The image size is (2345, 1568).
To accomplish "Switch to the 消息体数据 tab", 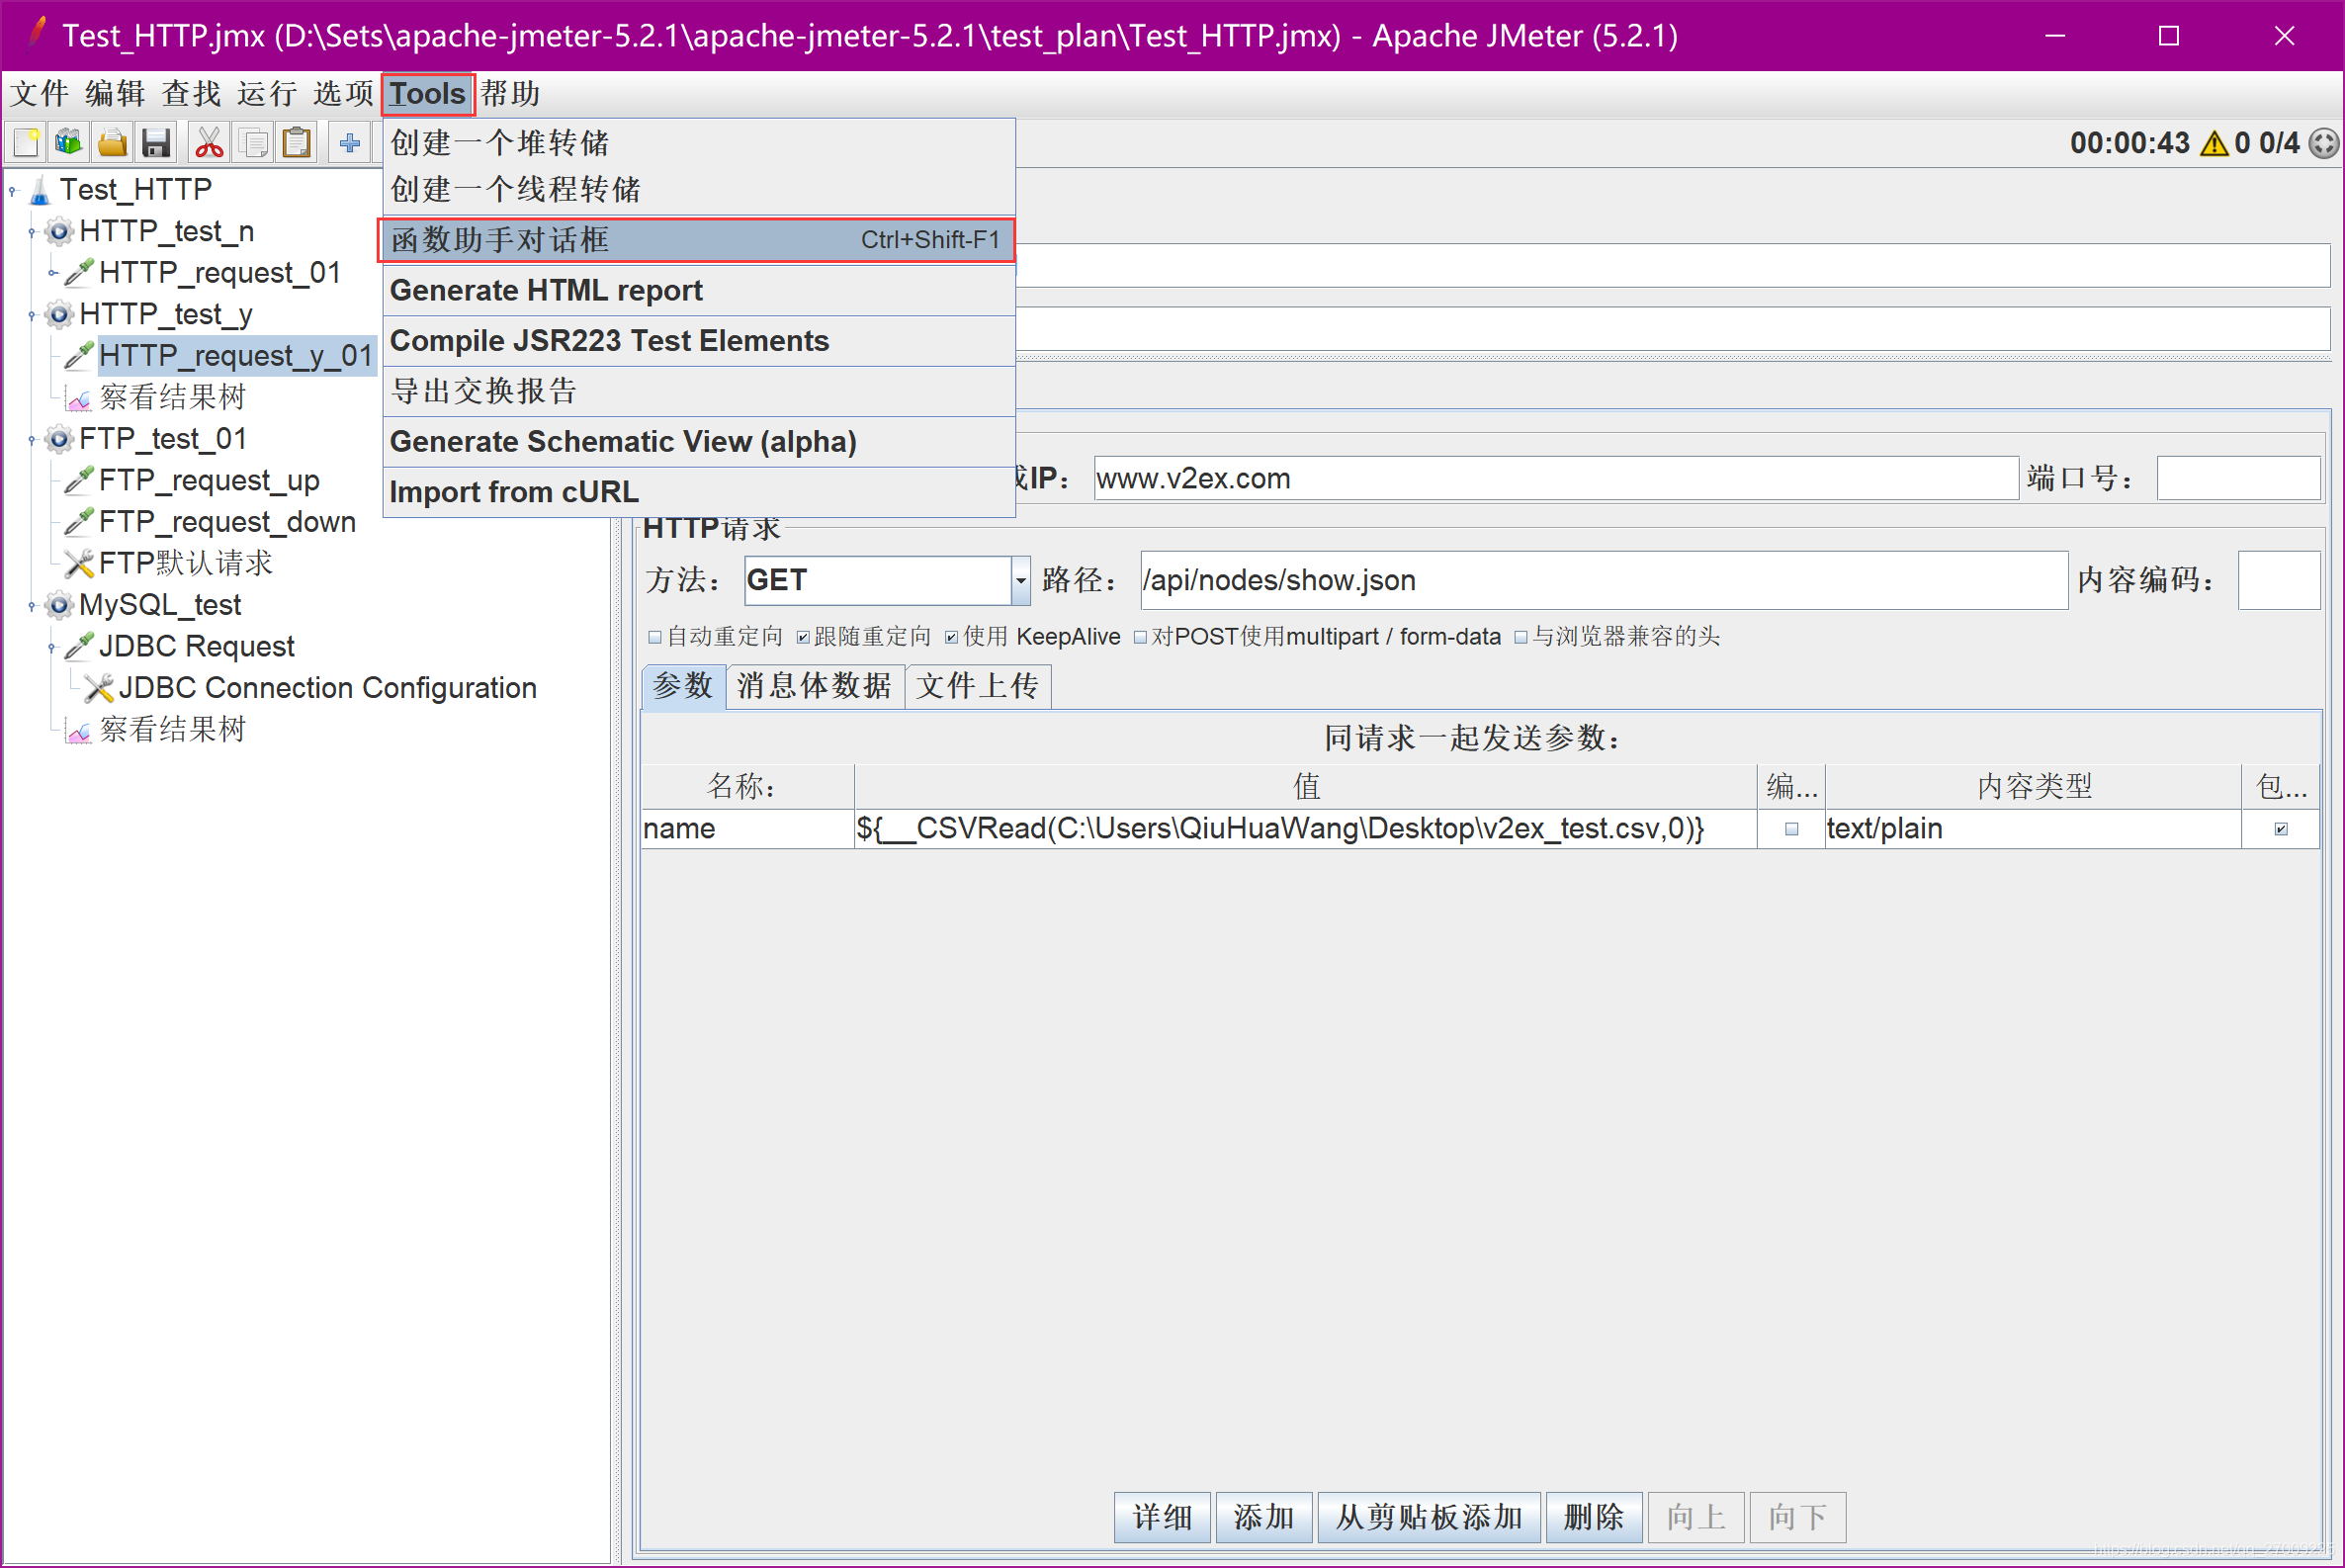I will point(814,686).
